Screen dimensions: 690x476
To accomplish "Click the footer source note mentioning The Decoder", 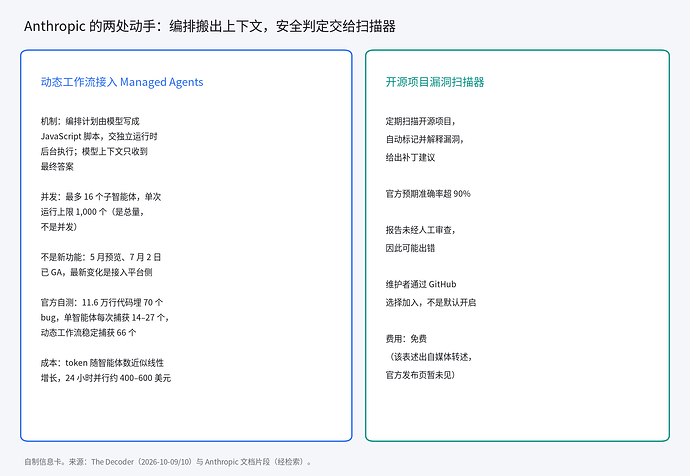I will click(x=168, y=462).
